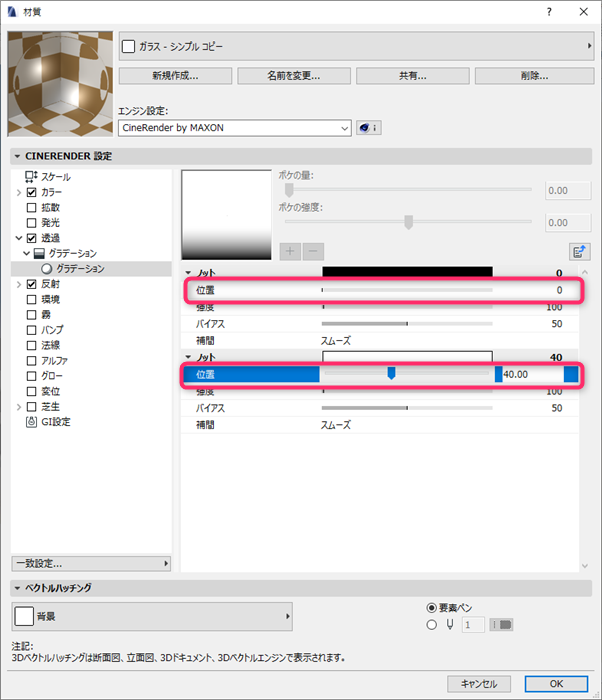Enable the 法線 checkbox

click(31, 346)
